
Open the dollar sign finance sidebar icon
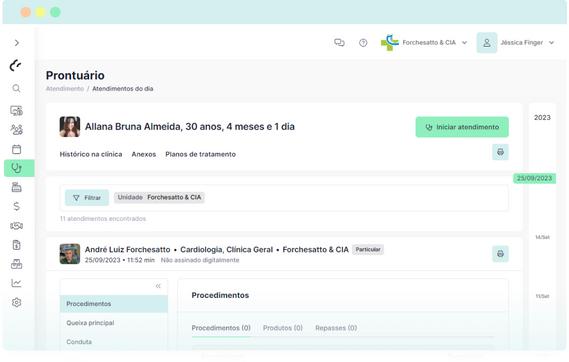click(16, 206)
